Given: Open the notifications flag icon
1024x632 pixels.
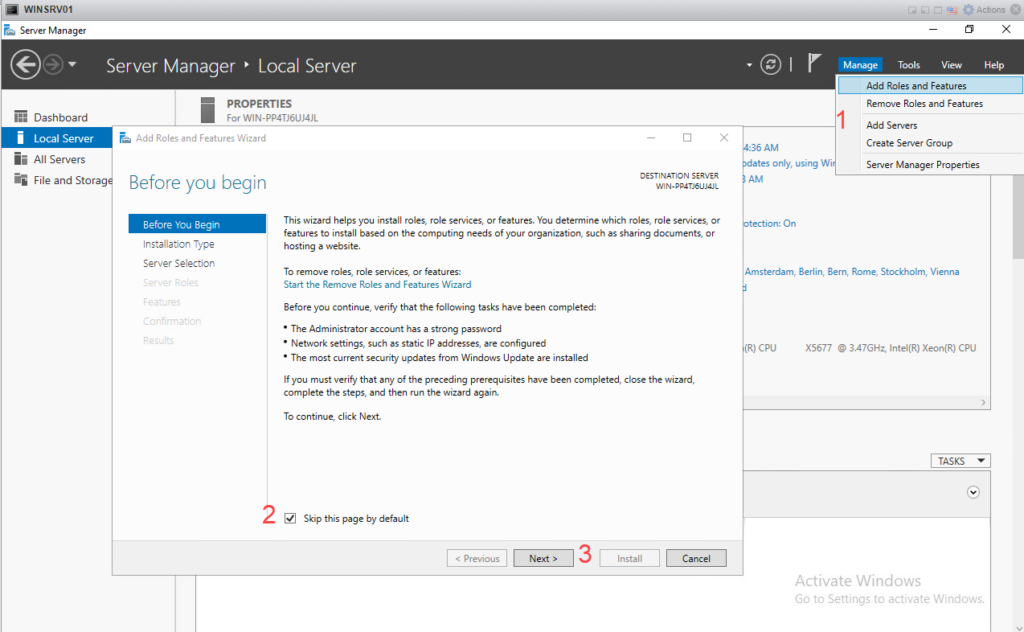Looking at the screenshot, I should pyautogui.click(x=814, y=63).
